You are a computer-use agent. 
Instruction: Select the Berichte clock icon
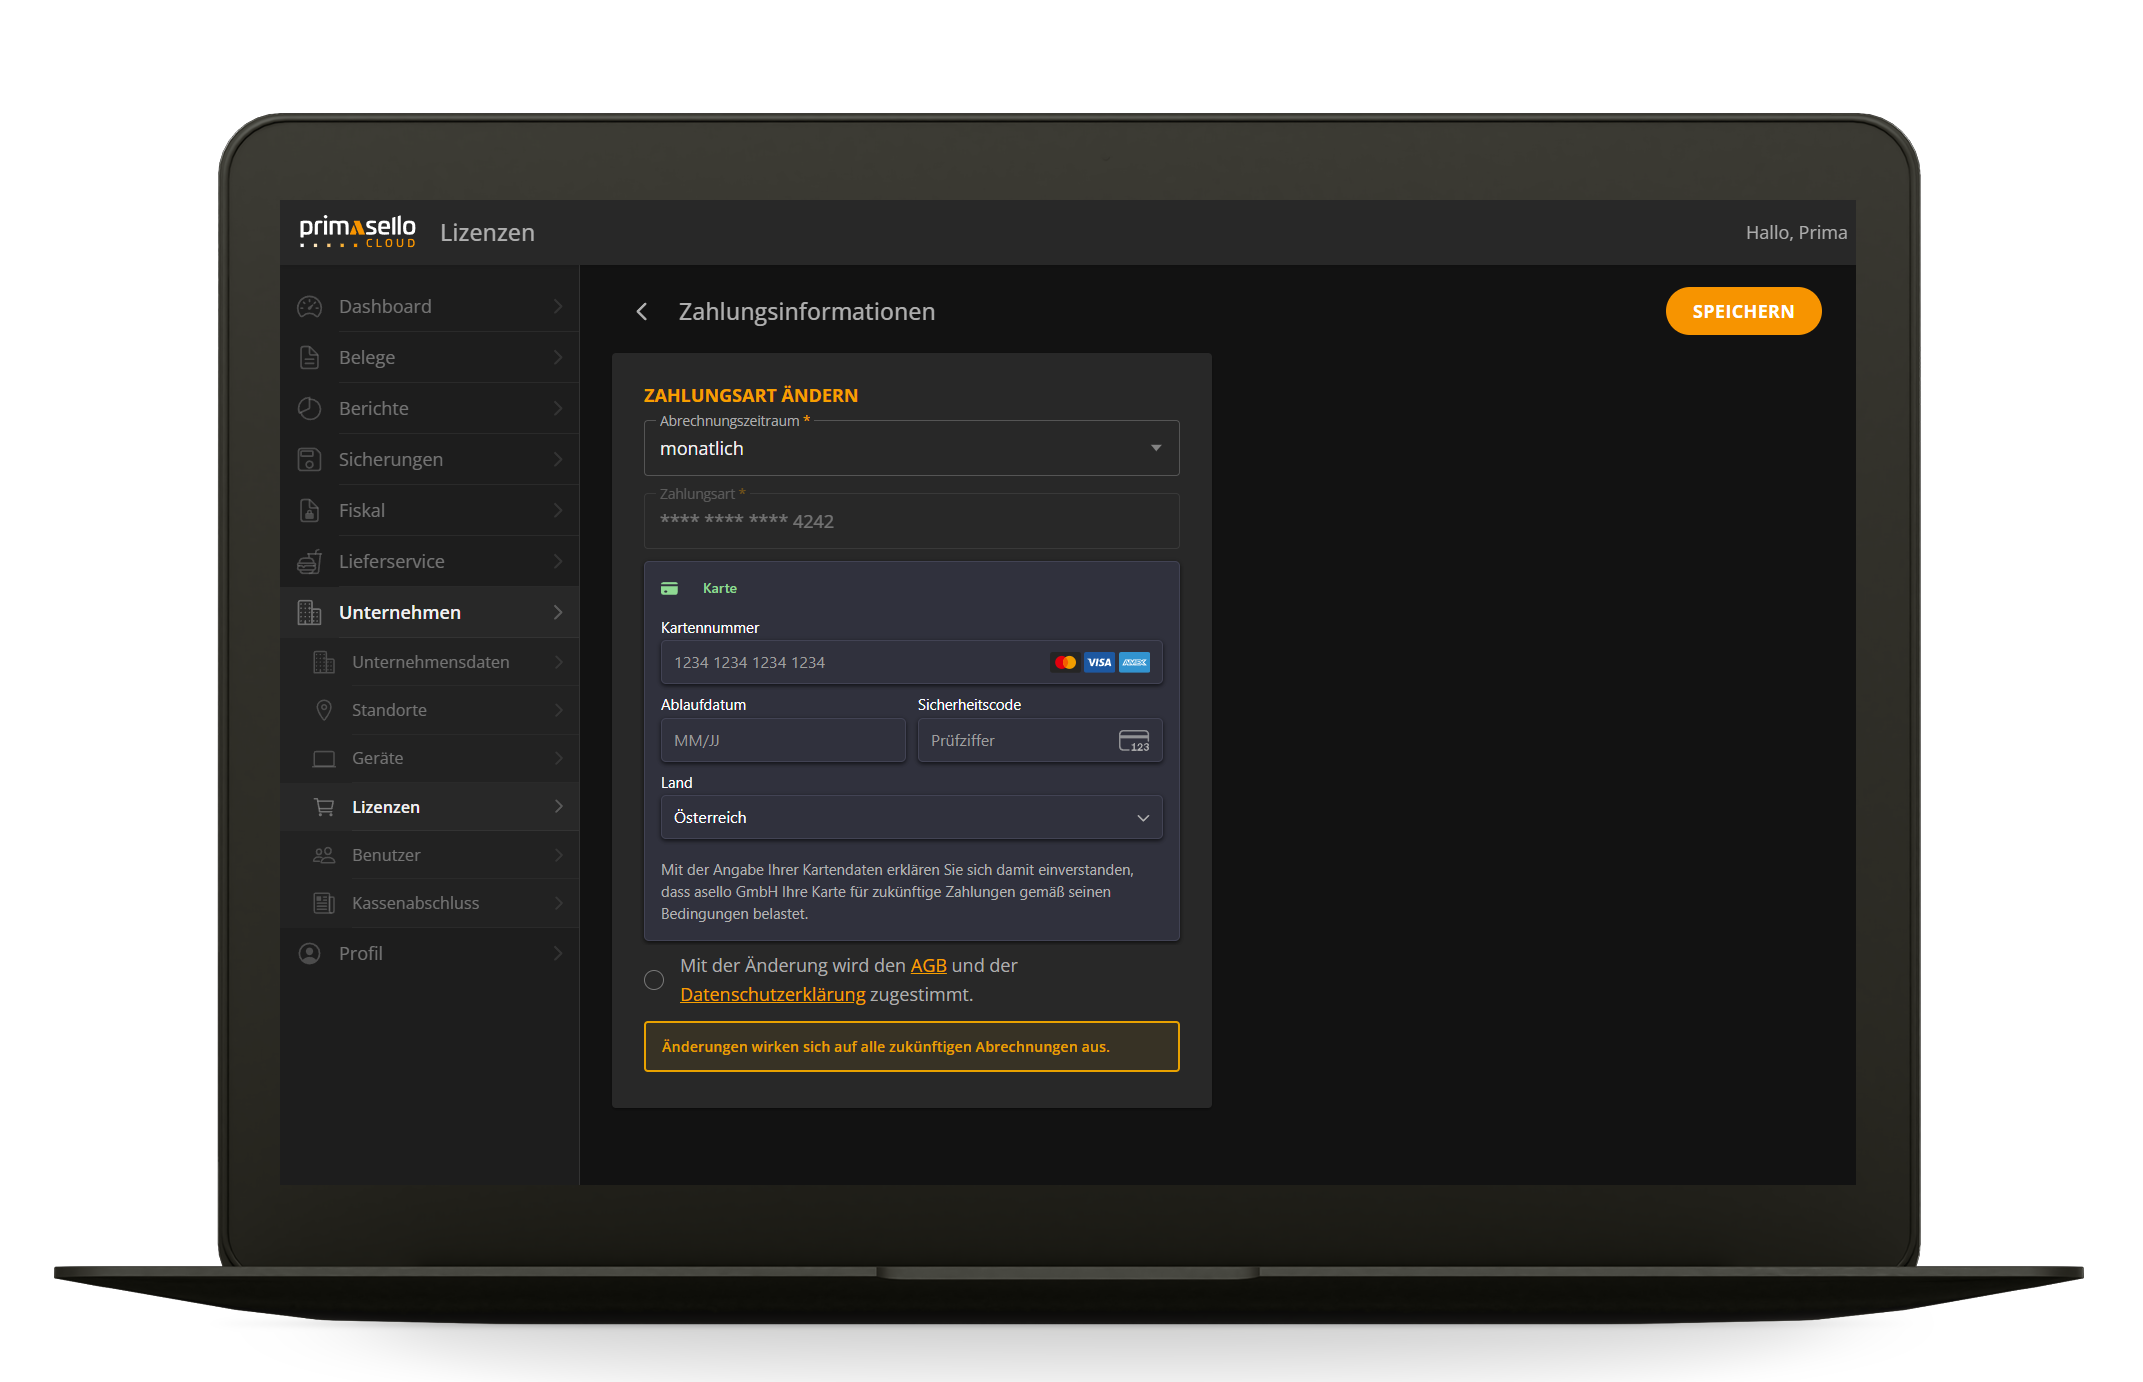tap(310, 408)
